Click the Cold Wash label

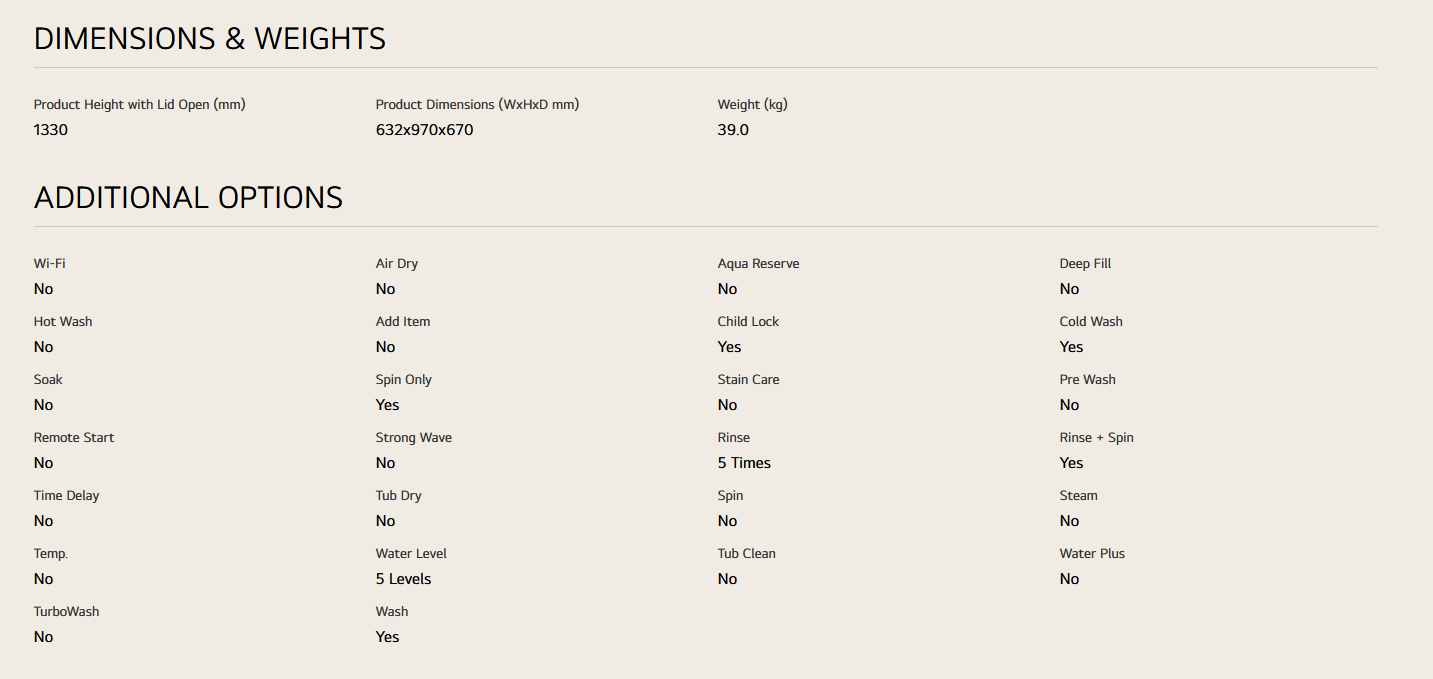1091,322
